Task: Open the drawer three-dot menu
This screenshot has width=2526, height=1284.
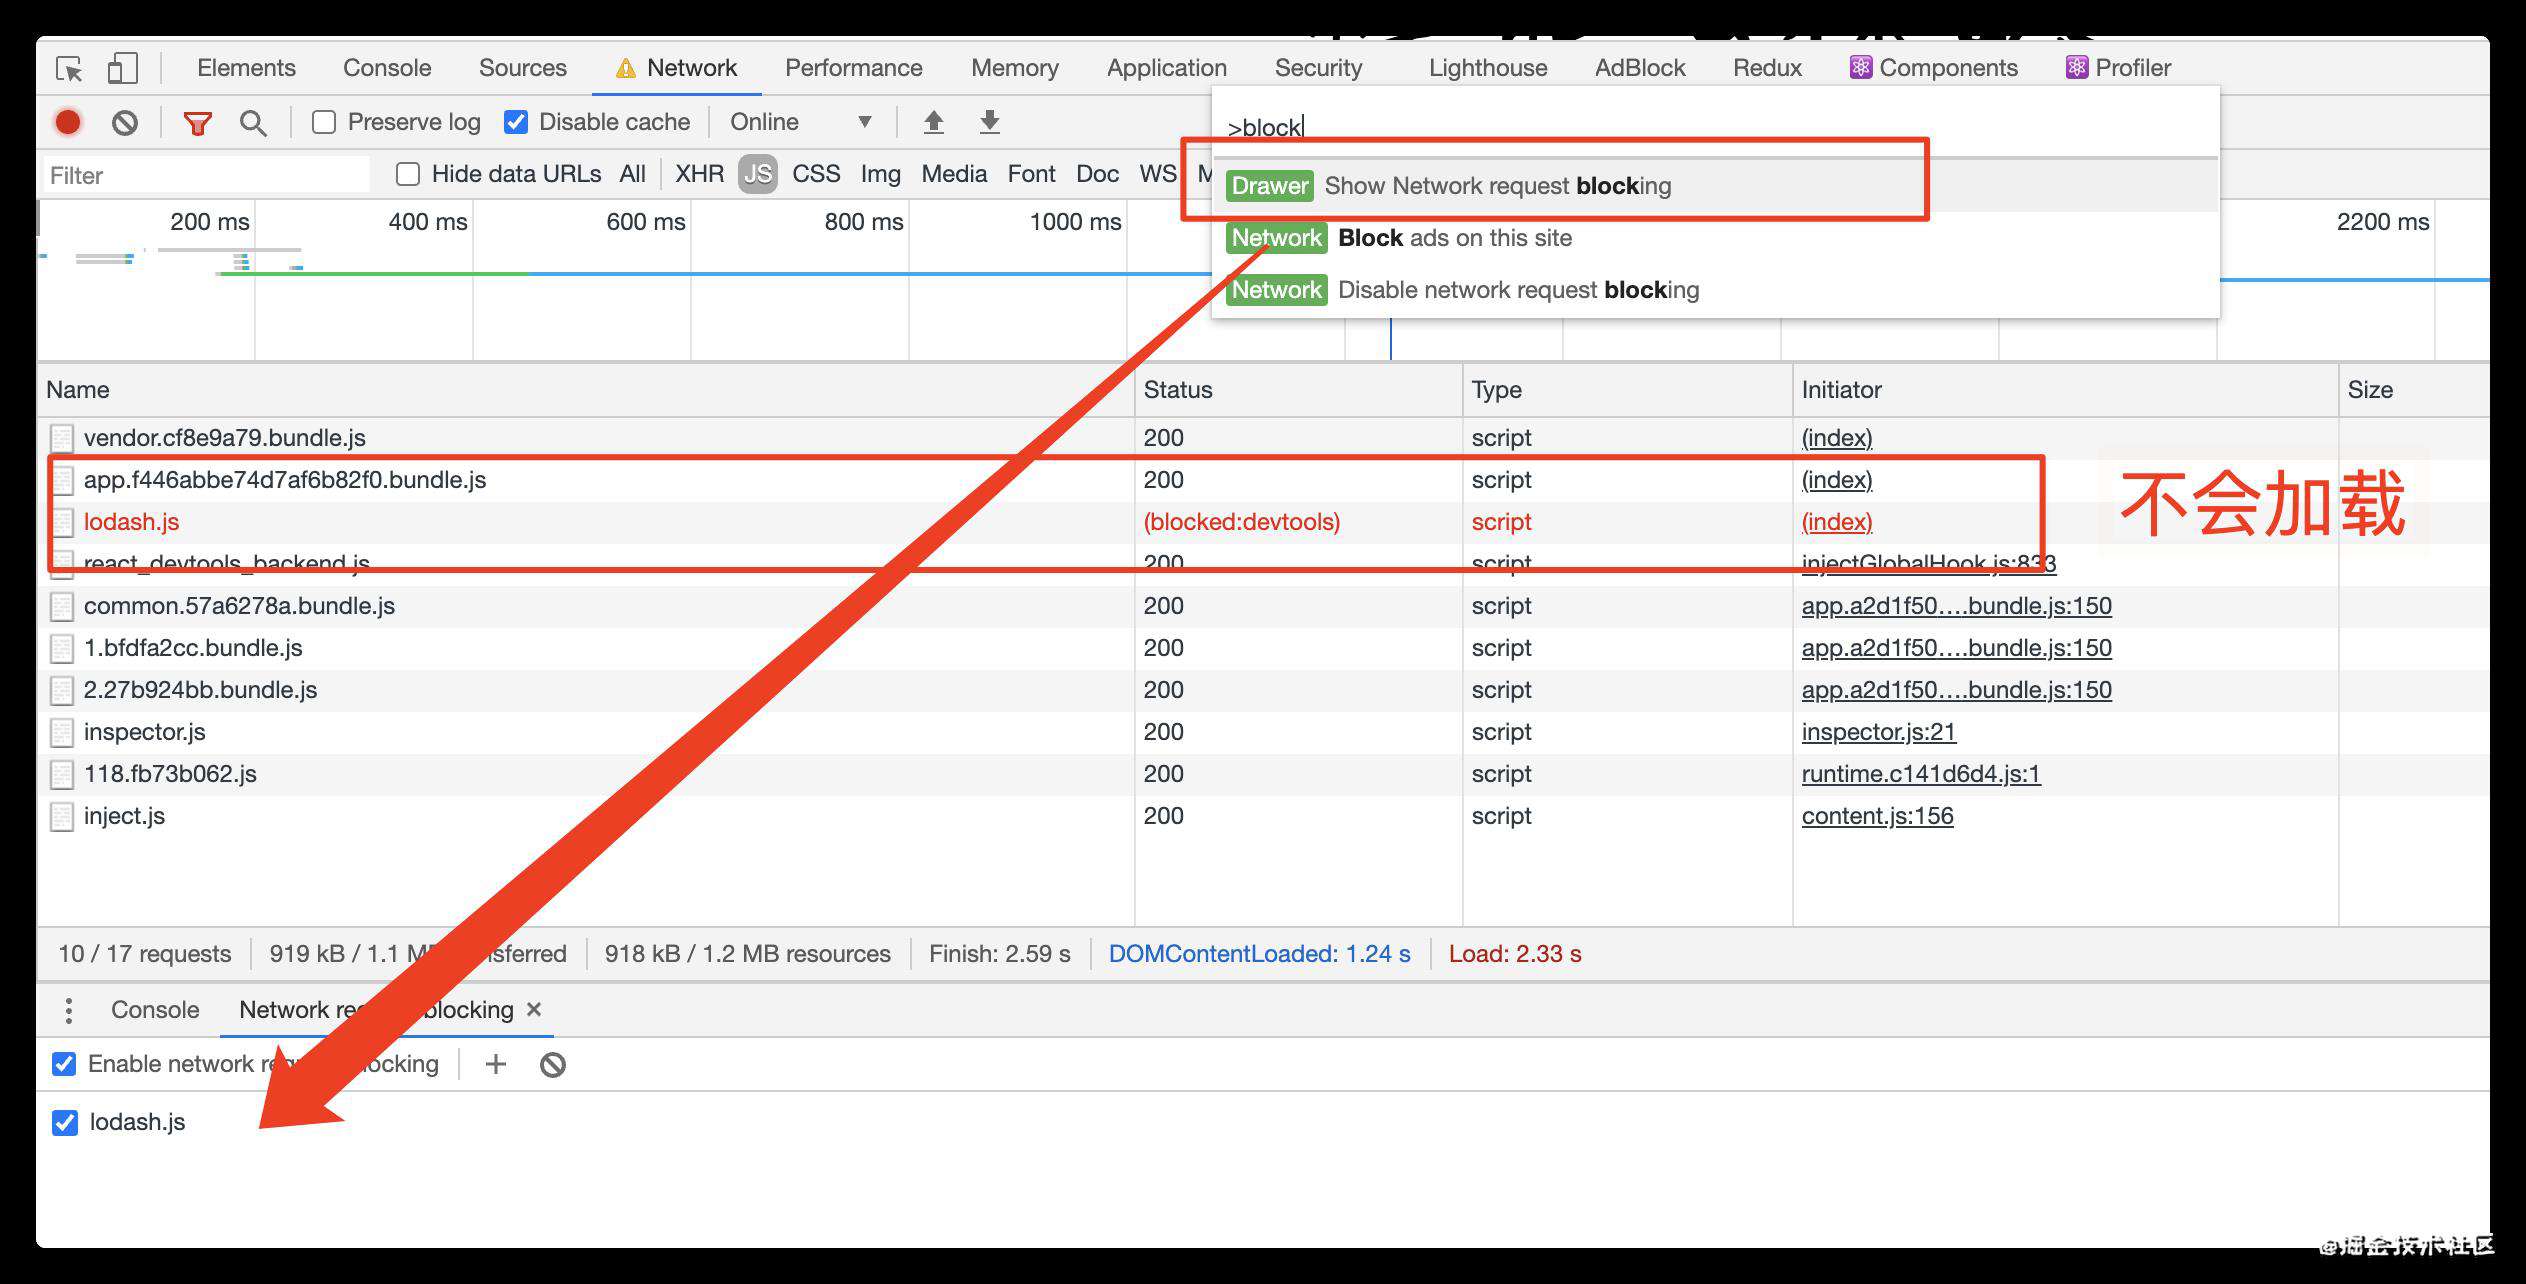Action: tap(68, 1010)
